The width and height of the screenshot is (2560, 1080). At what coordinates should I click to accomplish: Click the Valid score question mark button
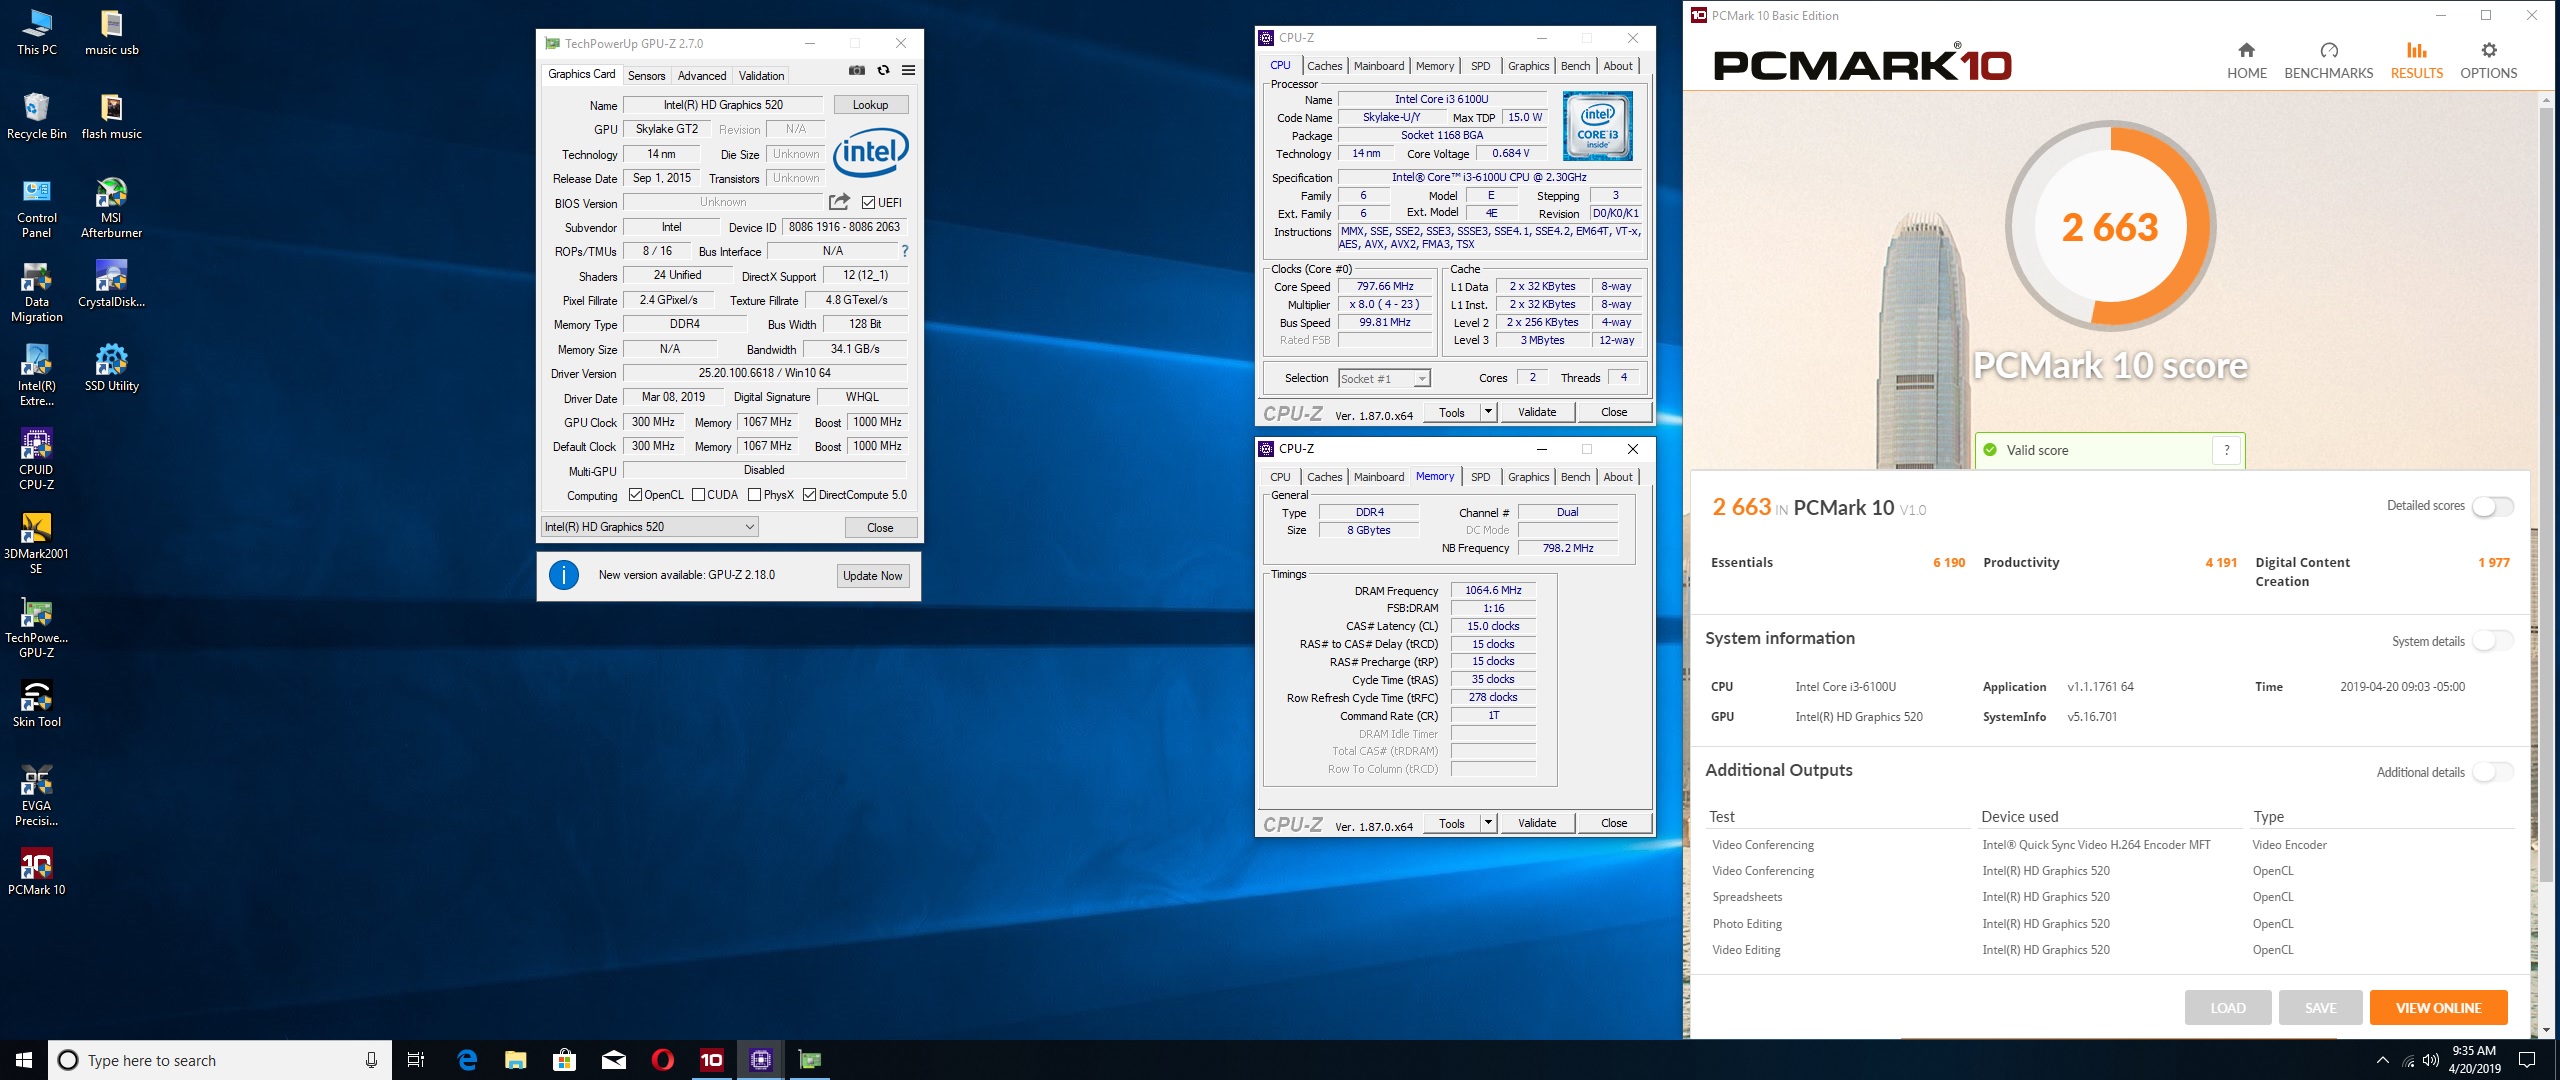[2227, 450]
